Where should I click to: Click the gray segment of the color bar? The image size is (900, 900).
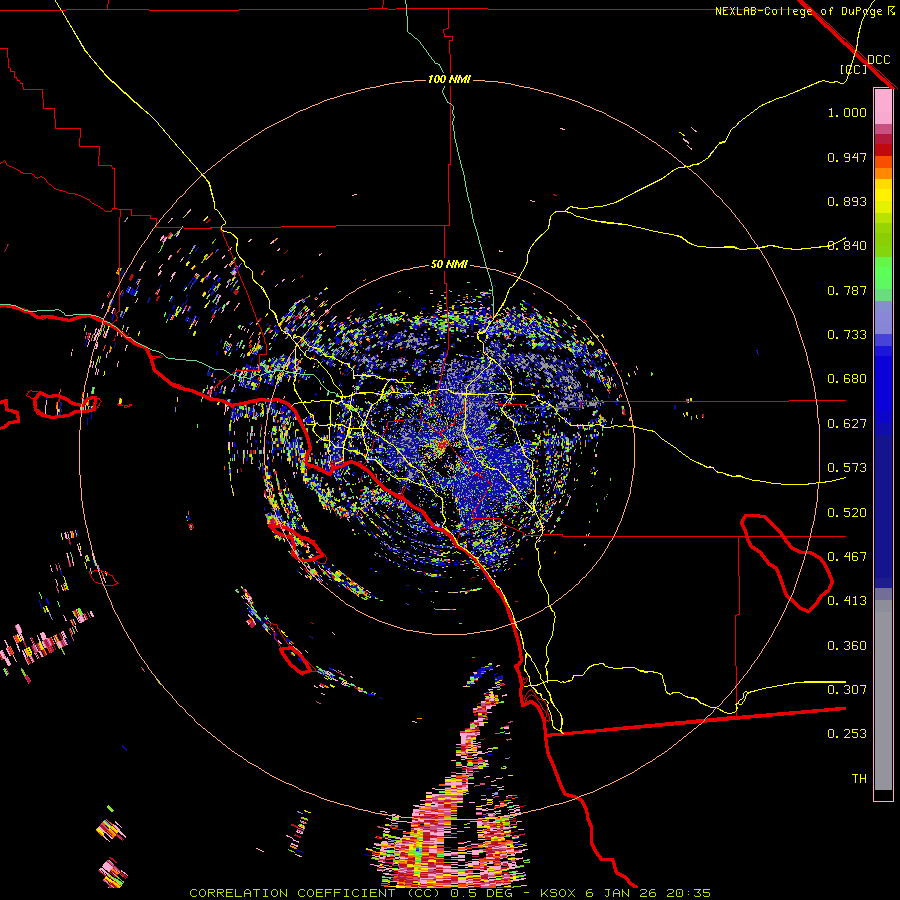(x=883, y=695)
